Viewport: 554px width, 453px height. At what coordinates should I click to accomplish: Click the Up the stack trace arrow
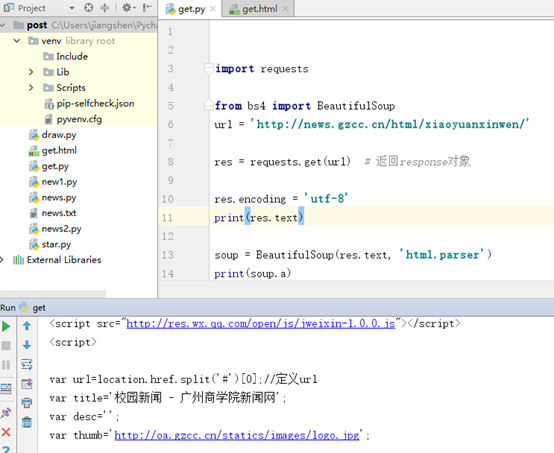click(27, 326)
